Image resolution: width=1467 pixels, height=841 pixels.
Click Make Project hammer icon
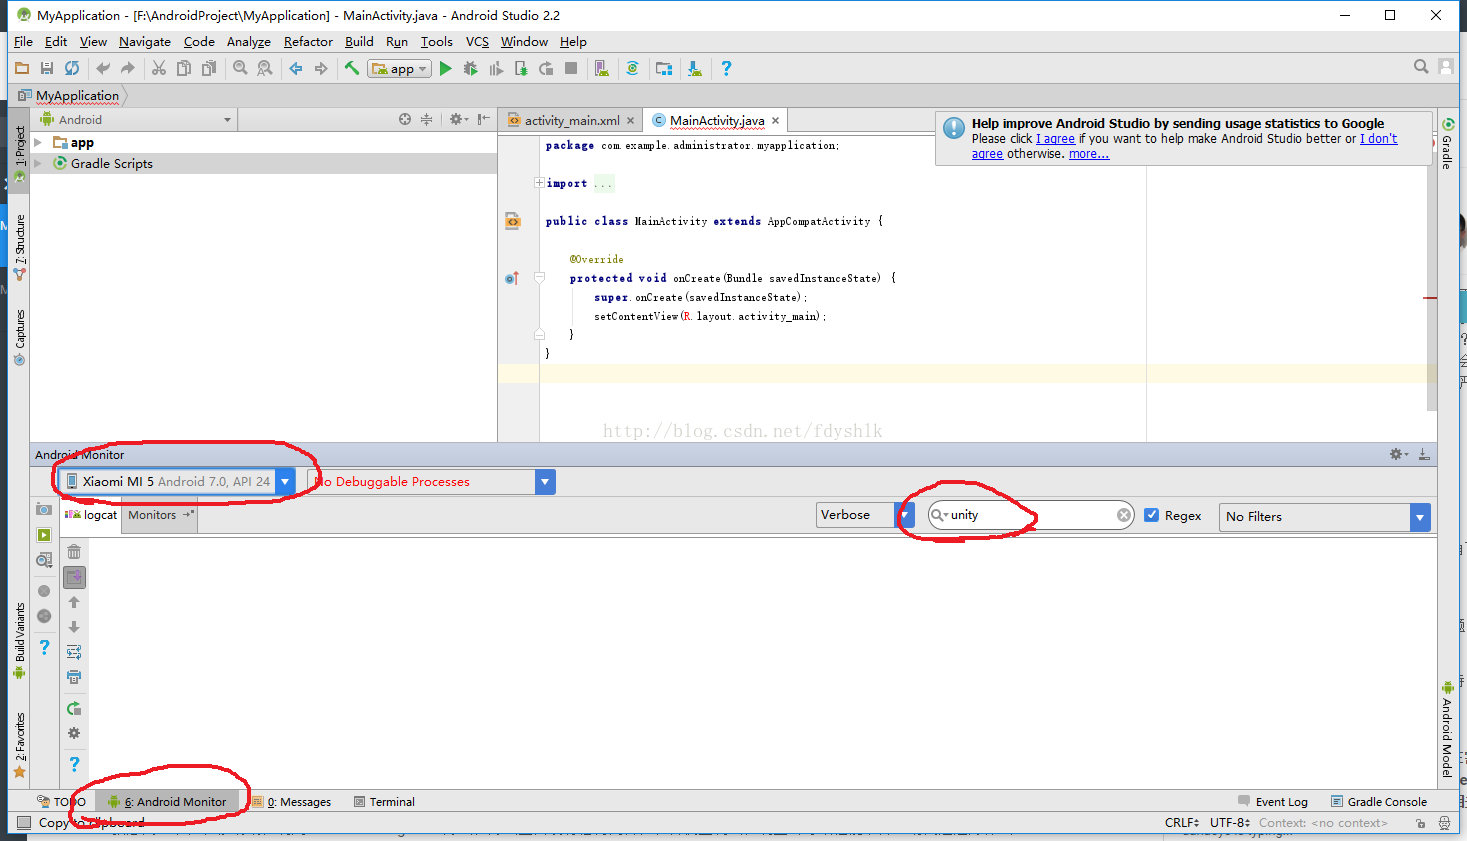(352, 68)
